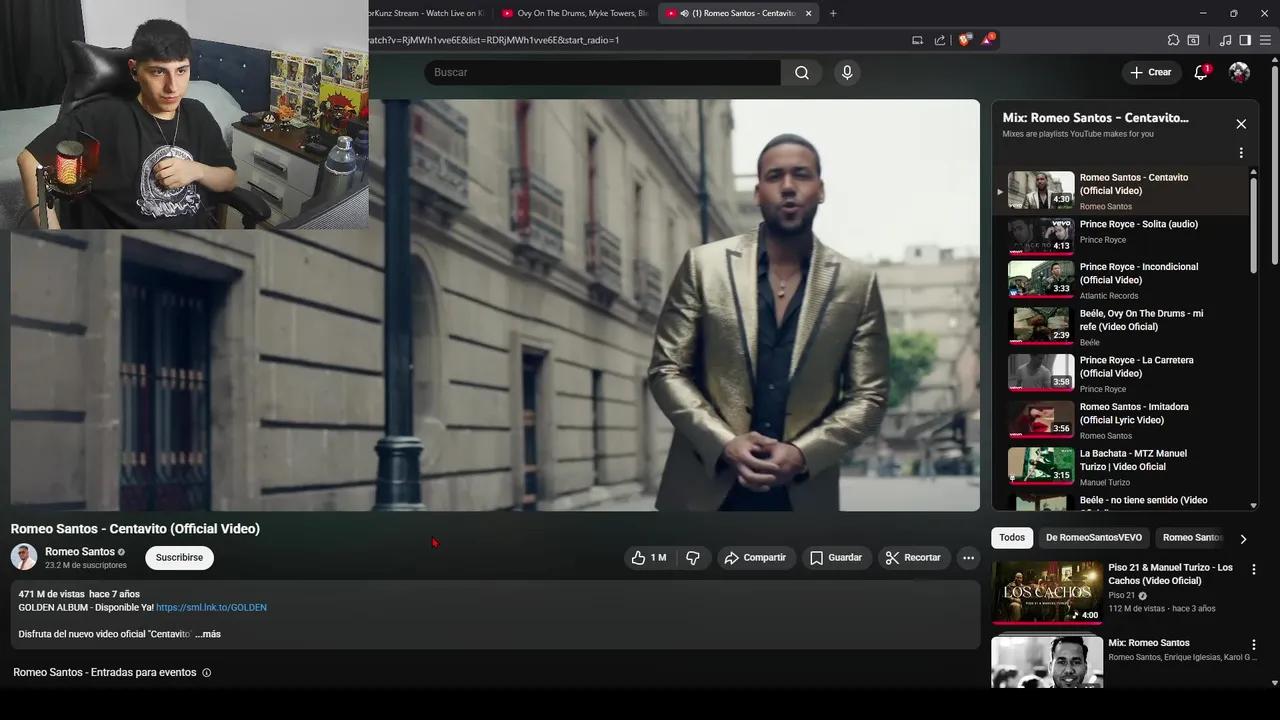
Task: Click Romeo Santos - Entradas para eventos
Action: [105, 673]
